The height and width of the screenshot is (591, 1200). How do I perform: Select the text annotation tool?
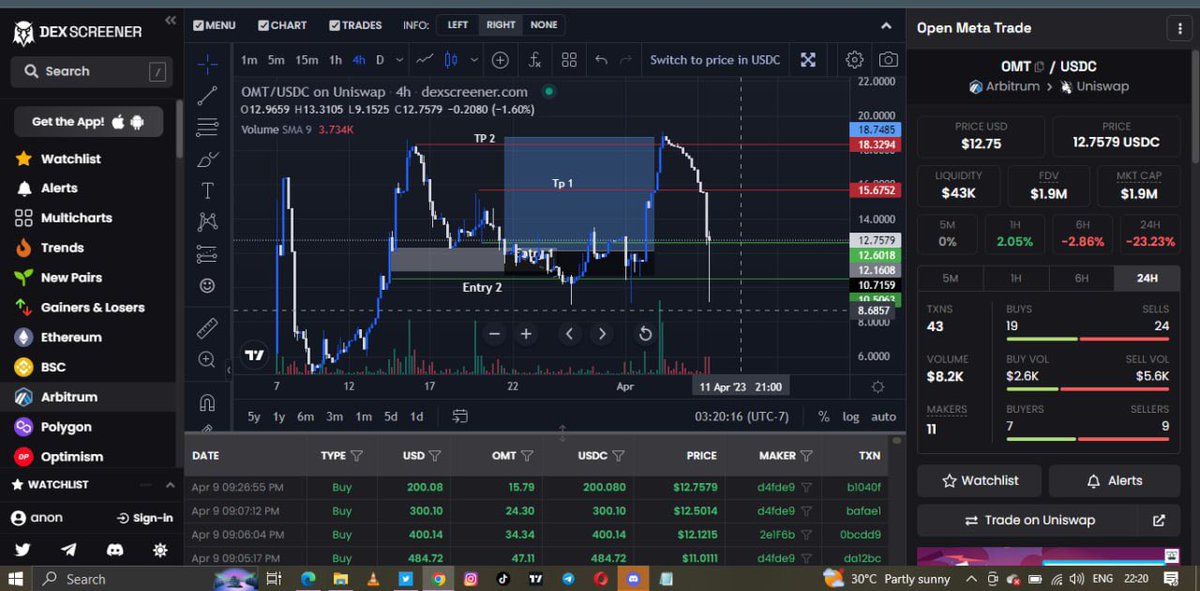[207, 190]
